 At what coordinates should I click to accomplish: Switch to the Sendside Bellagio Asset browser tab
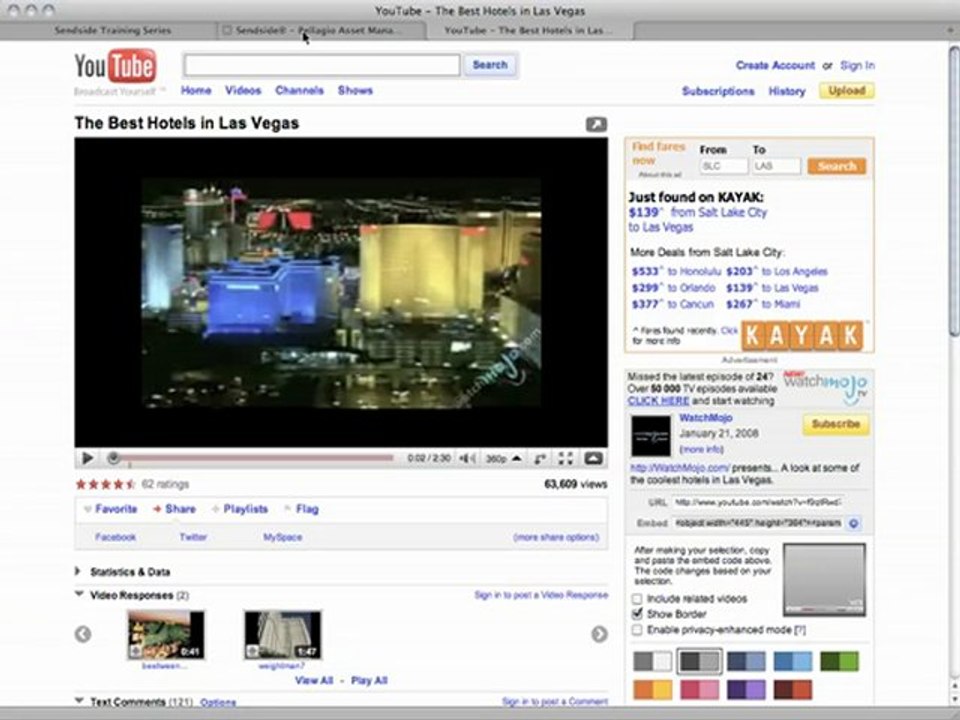(320, 30)
